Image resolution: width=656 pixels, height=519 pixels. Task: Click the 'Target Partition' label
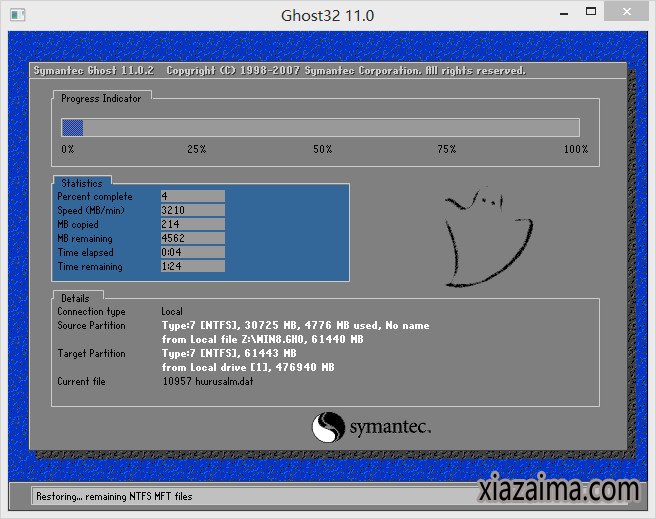91,353
